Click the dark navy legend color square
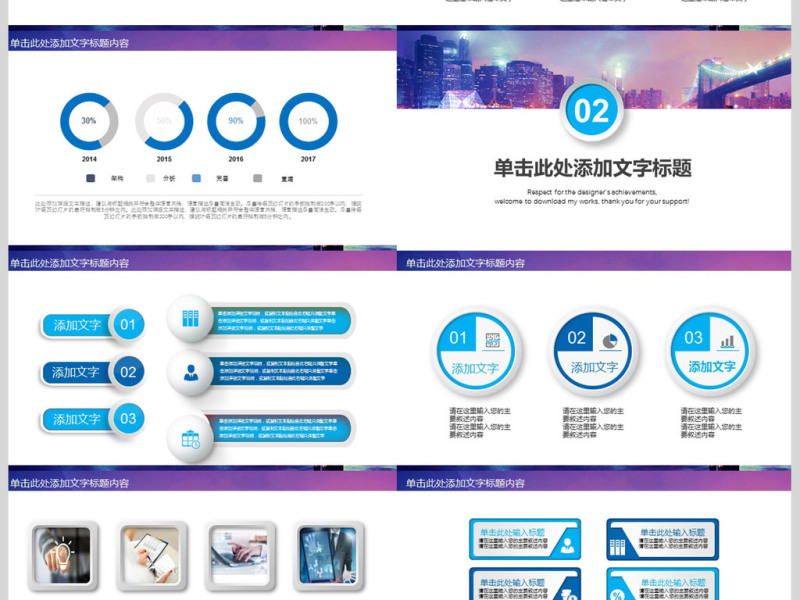 tap(91, 178)
